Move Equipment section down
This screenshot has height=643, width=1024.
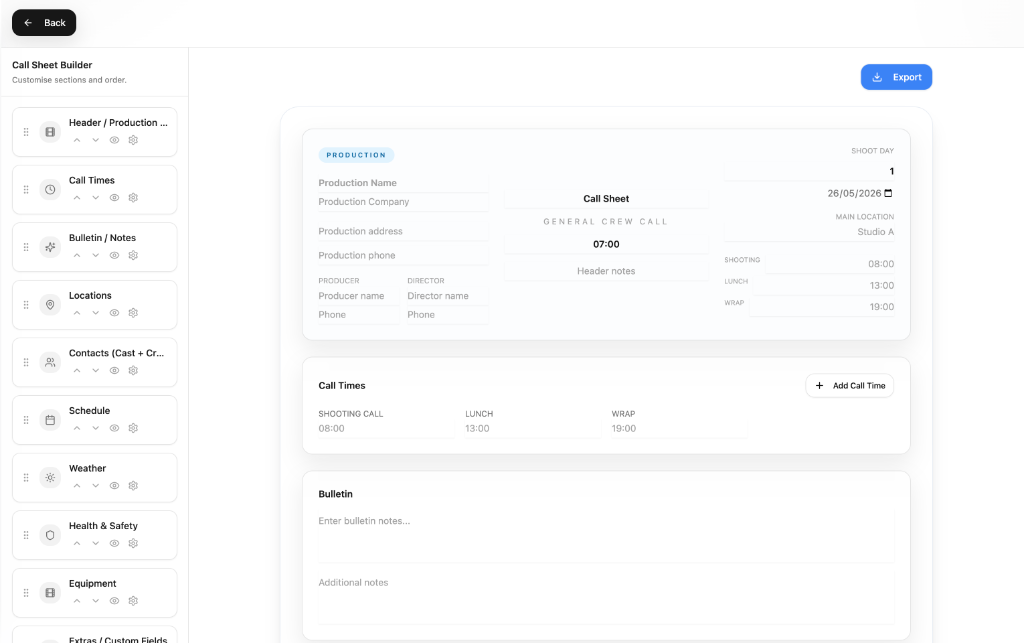click(x=95, y=601)
